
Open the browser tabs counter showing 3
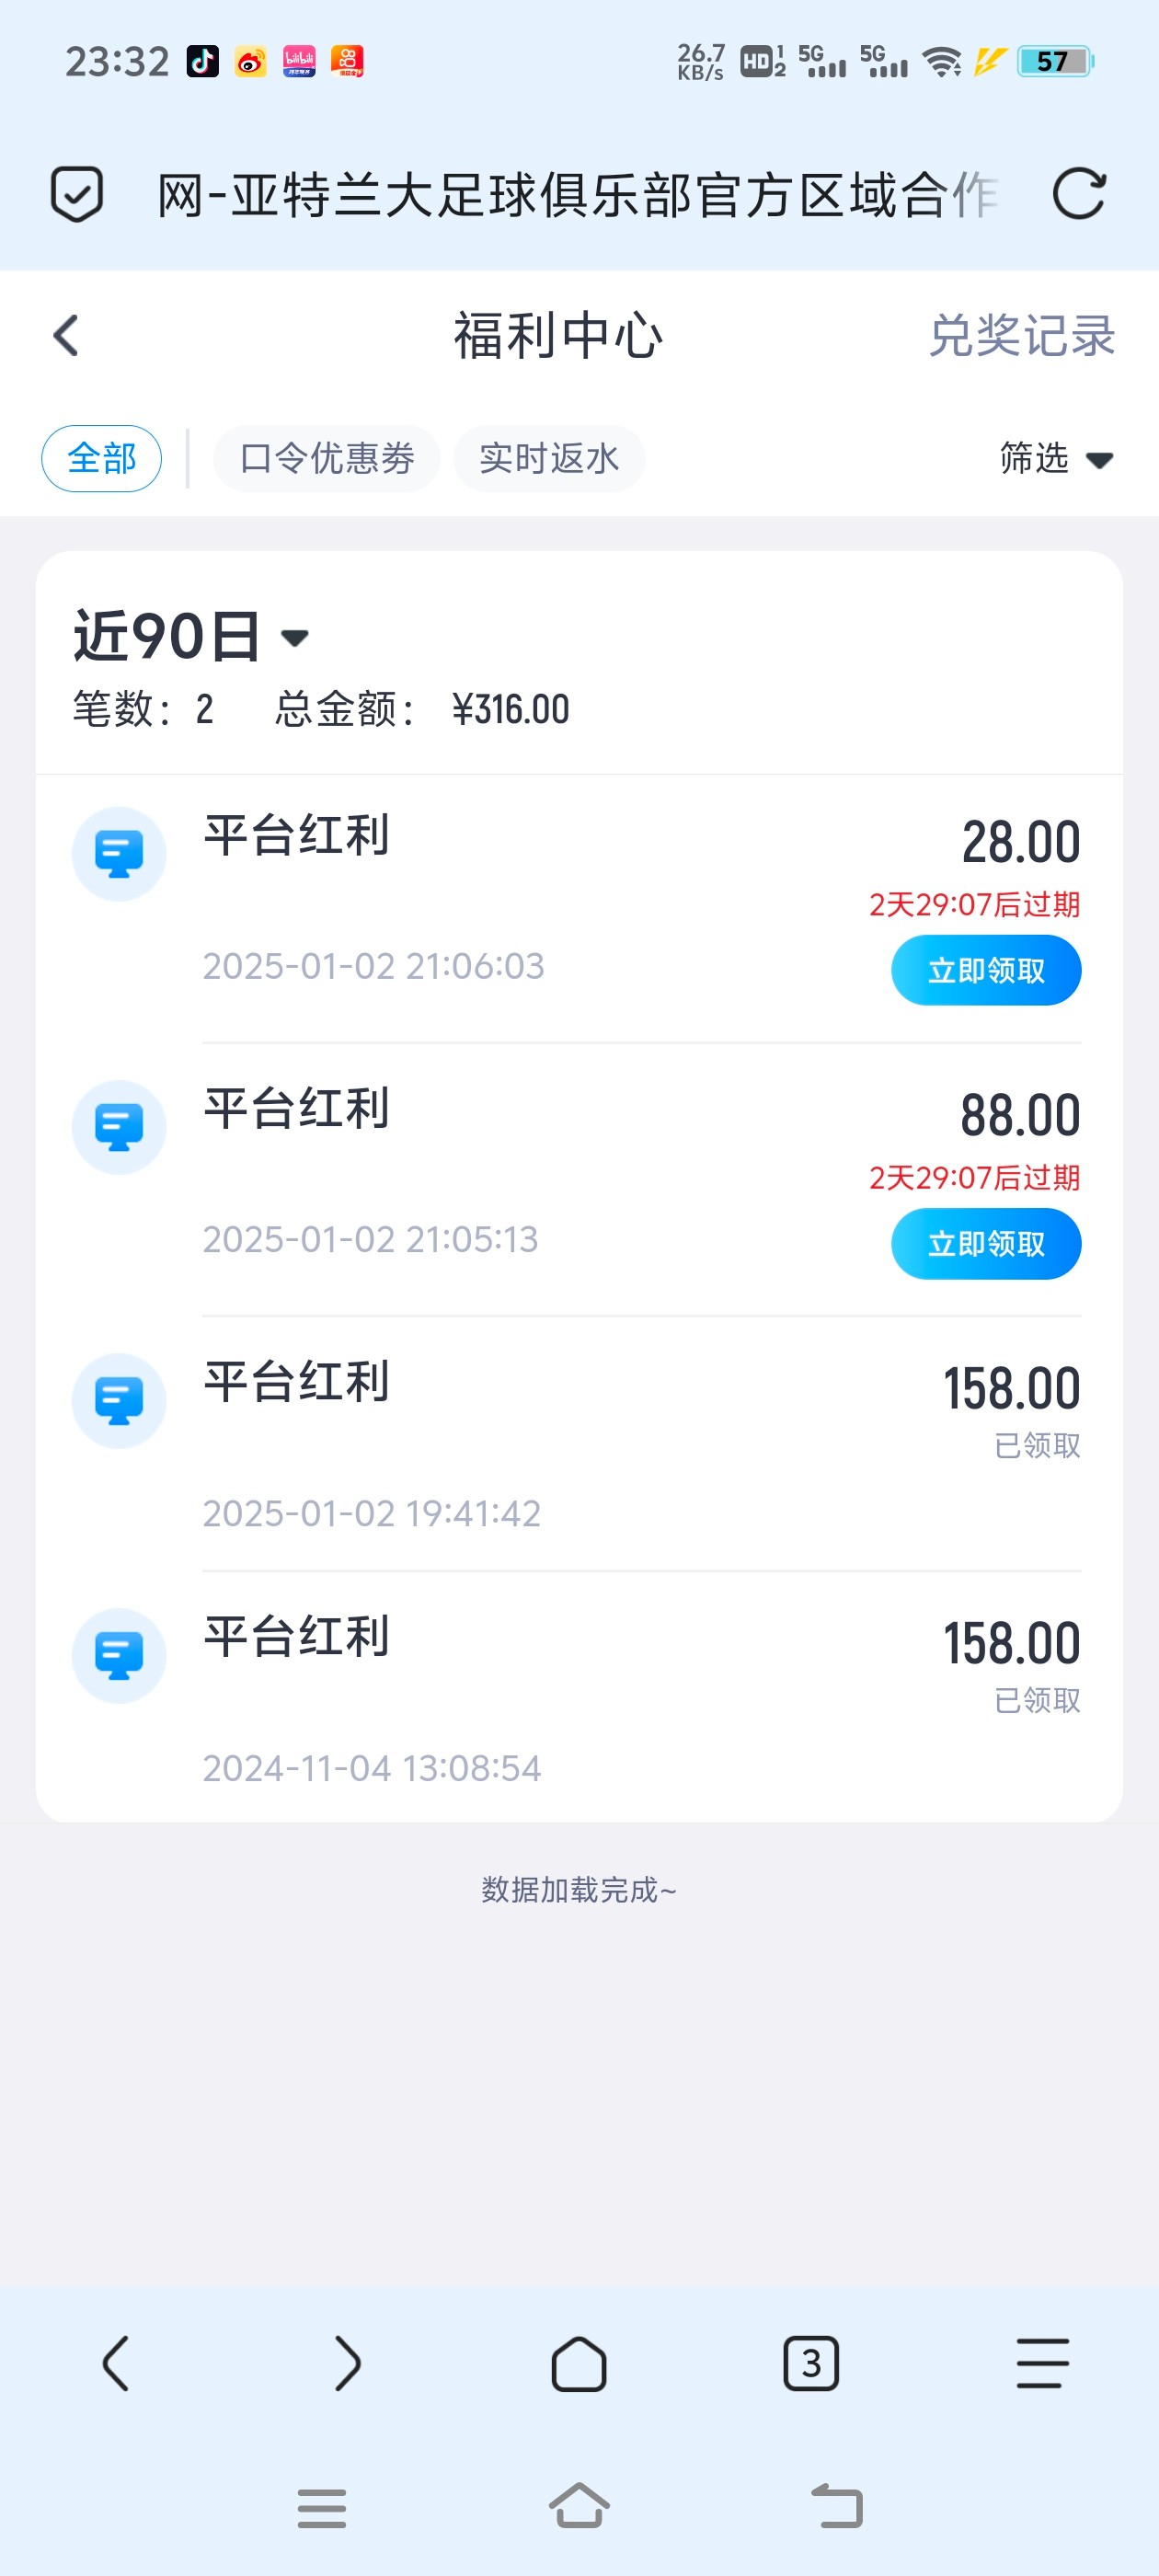pos(810,2364)
